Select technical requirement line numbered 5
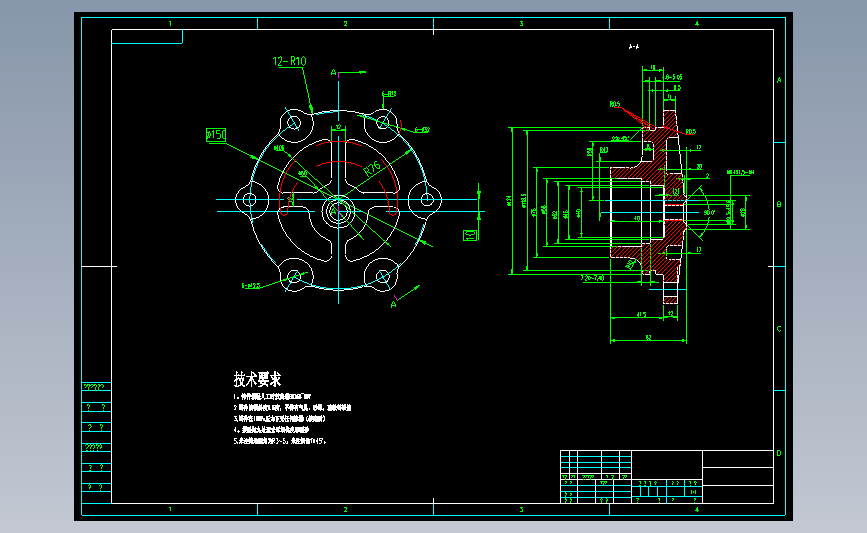 tap(280, 441)
